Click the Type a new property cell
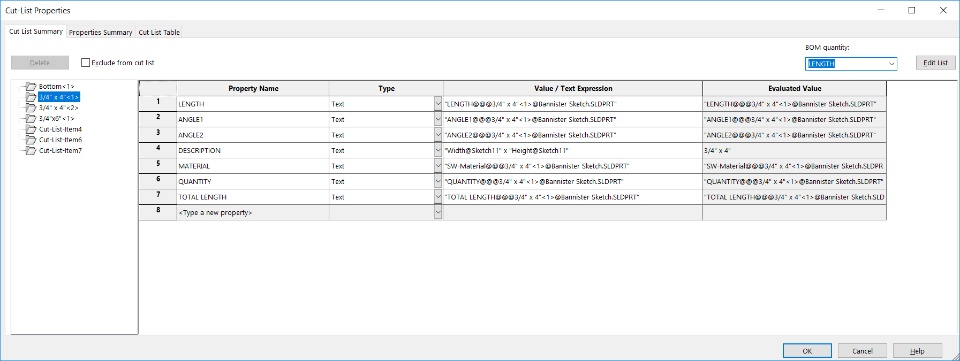Image resolution: width=960 pixels, height=361 pixels. pyautogui.click(x=253, y=212)
